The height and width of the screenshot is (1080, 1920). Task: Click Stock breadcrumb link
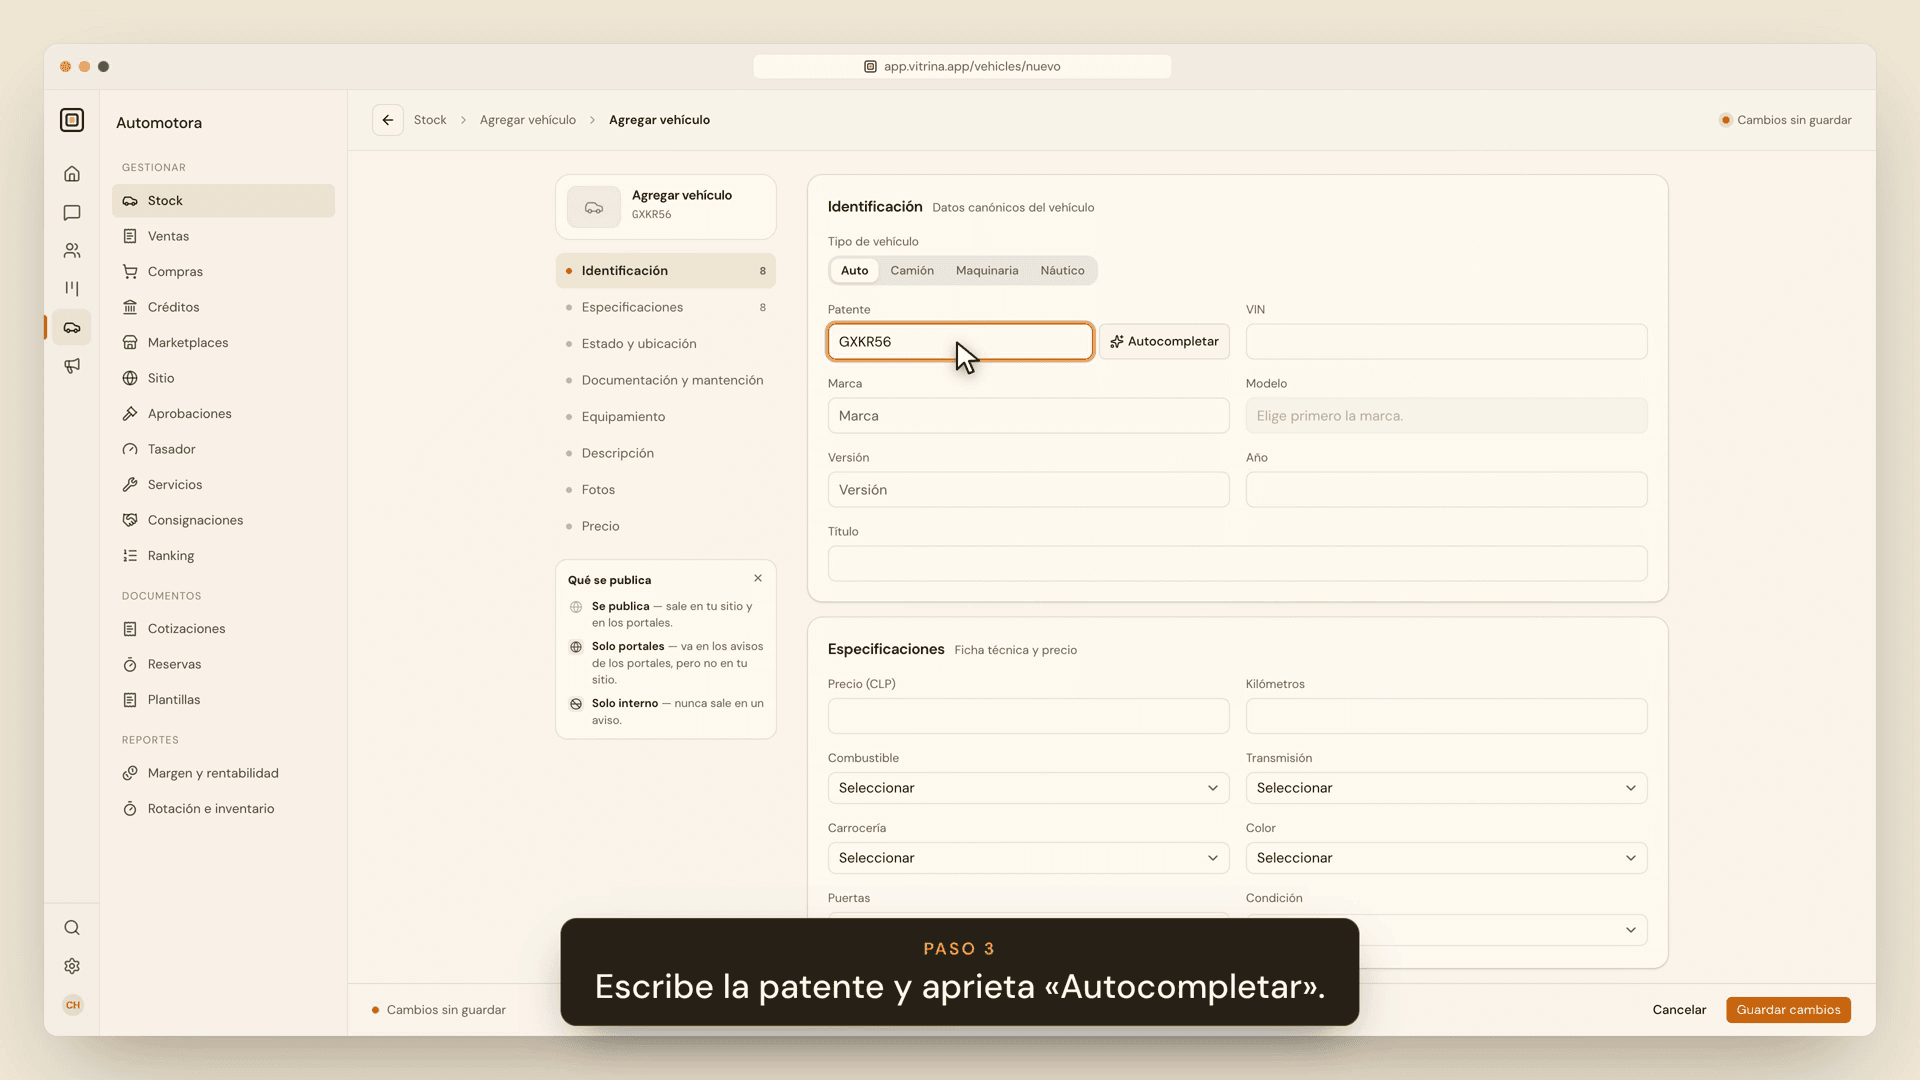tap(430, 120)
